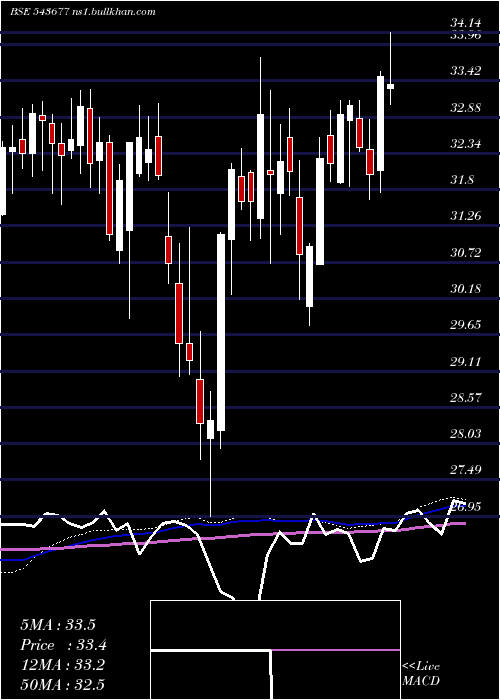Click the 34.14 price axis label
The width and height of the screenshot is (500, 700).
(x=468, y=25)
